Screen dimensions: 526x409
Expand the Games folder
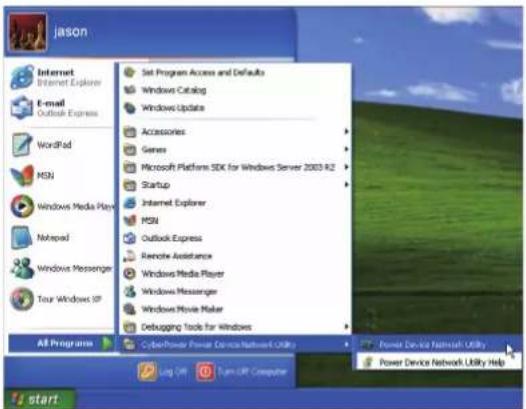coord(235,149)
